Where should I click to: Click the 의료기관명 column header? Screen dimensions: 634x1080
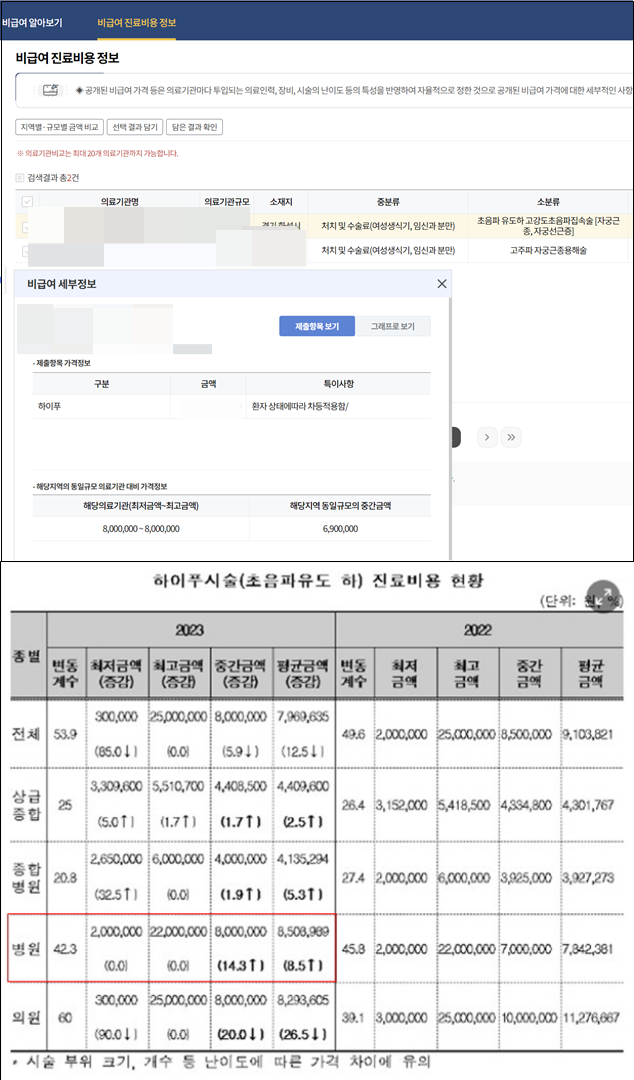[120, 202]
